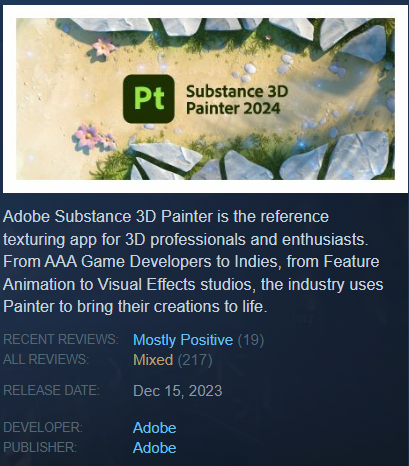Viewport: 409px width, 466px height.
Task: Click 'bring their creations to life' text
Action: point(172,307)
